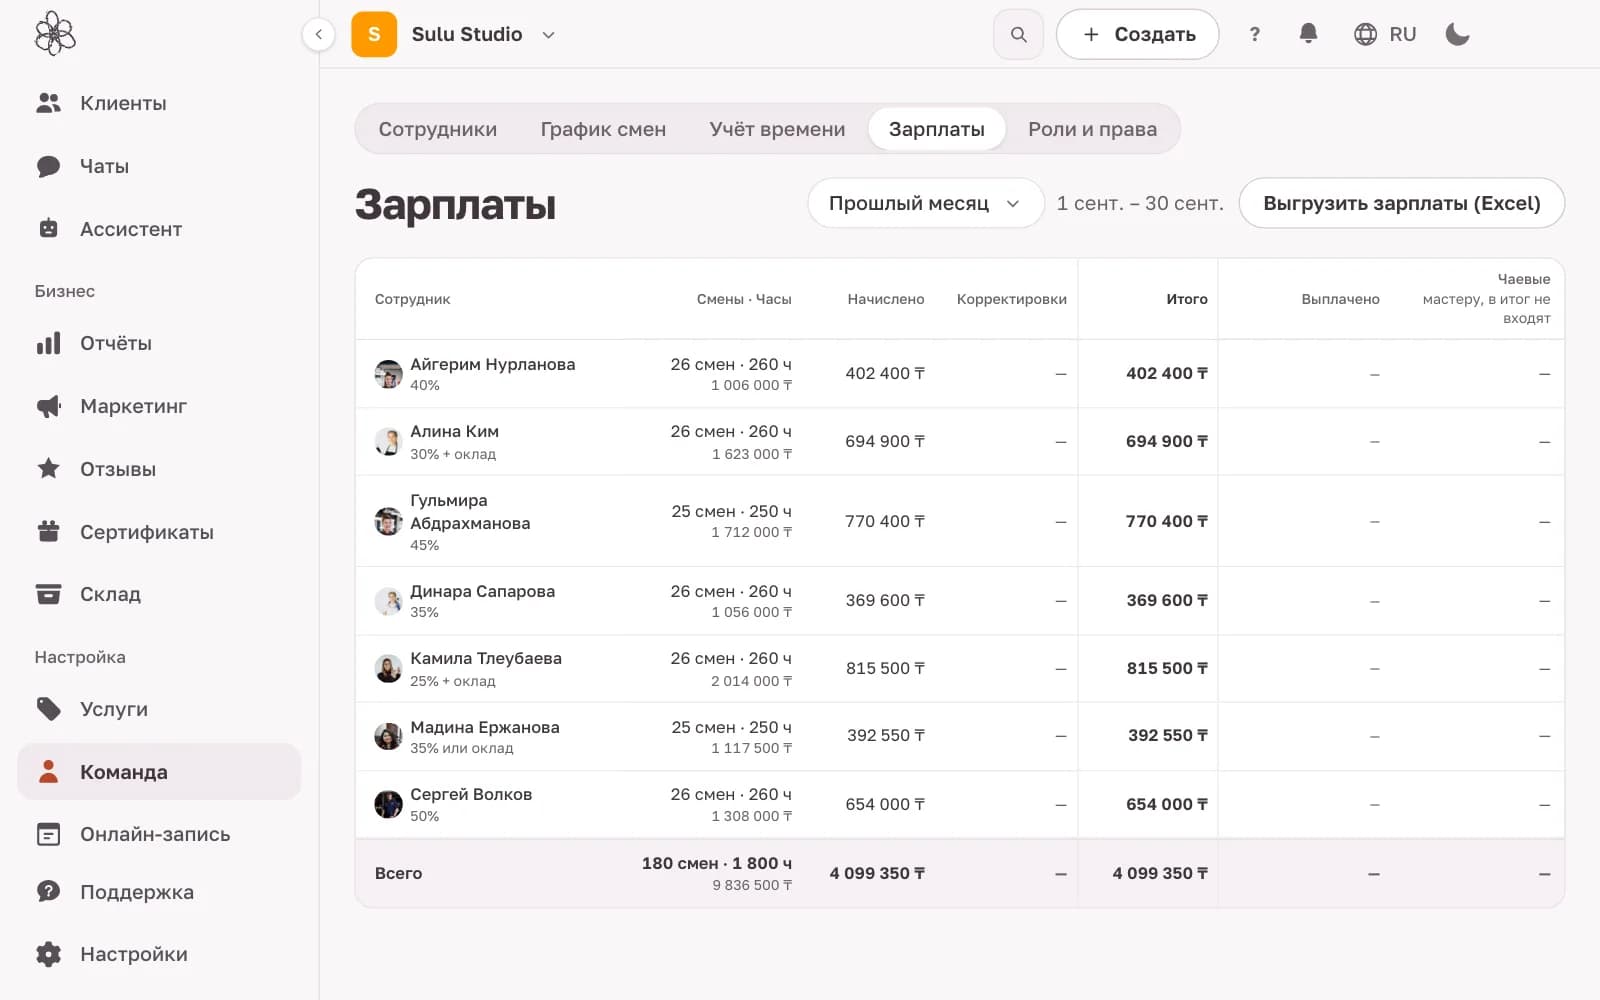Switch to the График смен tab

pos(603,129)
